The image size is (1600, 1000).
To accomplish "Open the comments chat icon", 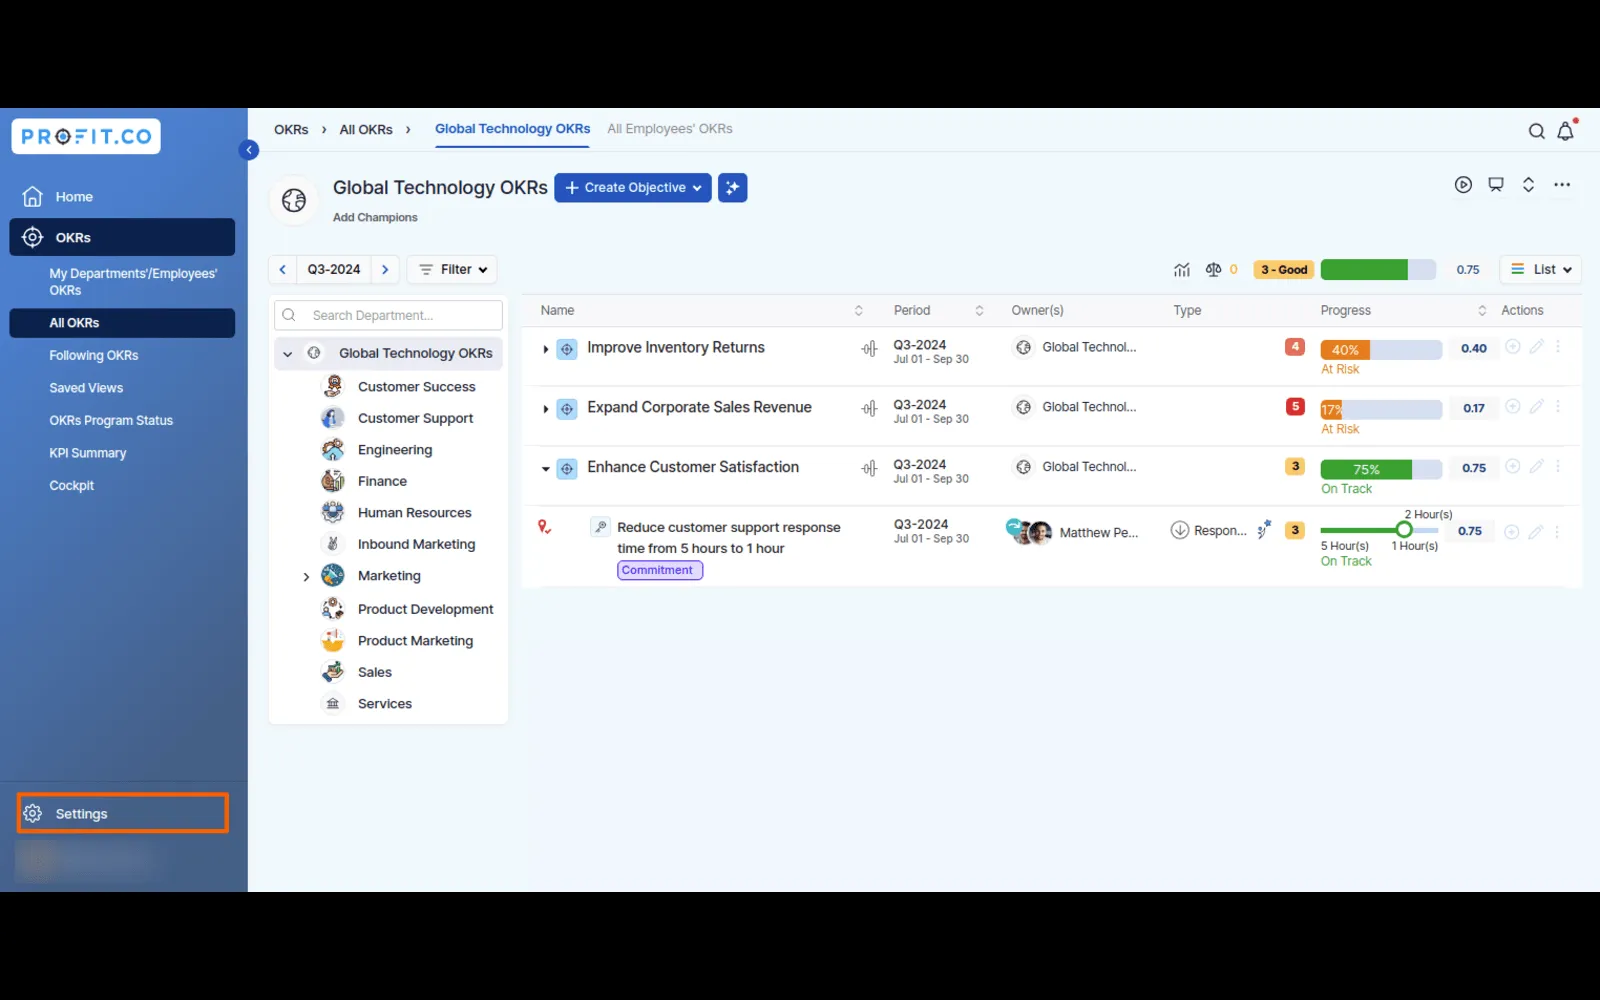I will coord(1495,185).
